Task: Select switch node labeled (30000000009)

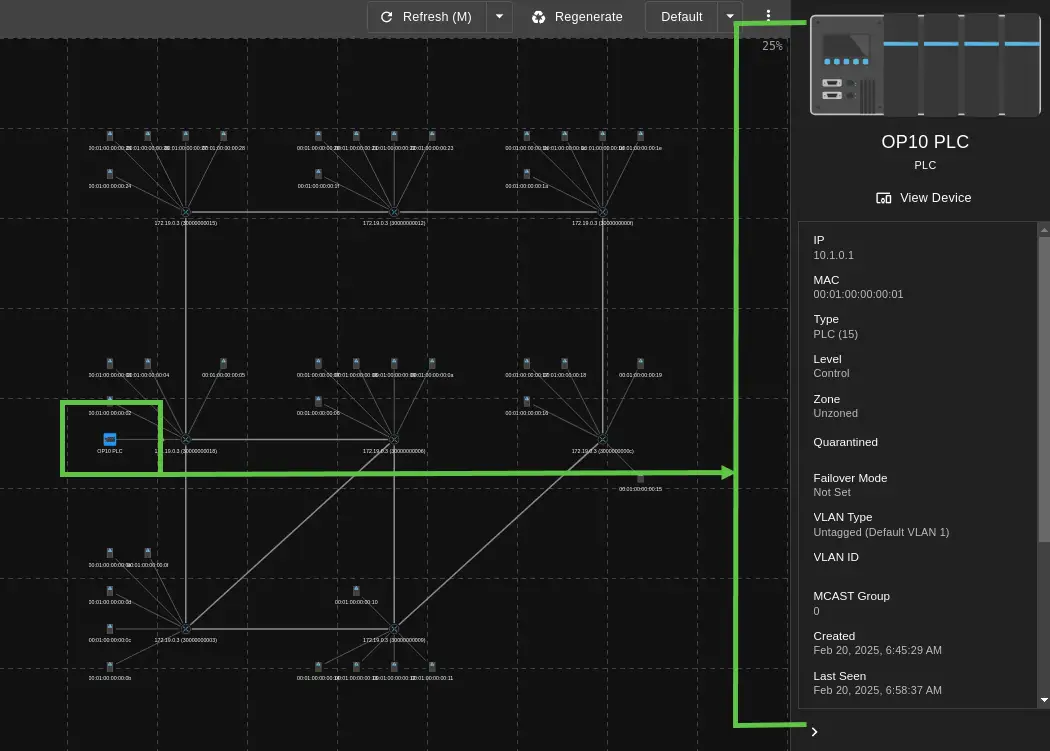Action: (394, 629)
